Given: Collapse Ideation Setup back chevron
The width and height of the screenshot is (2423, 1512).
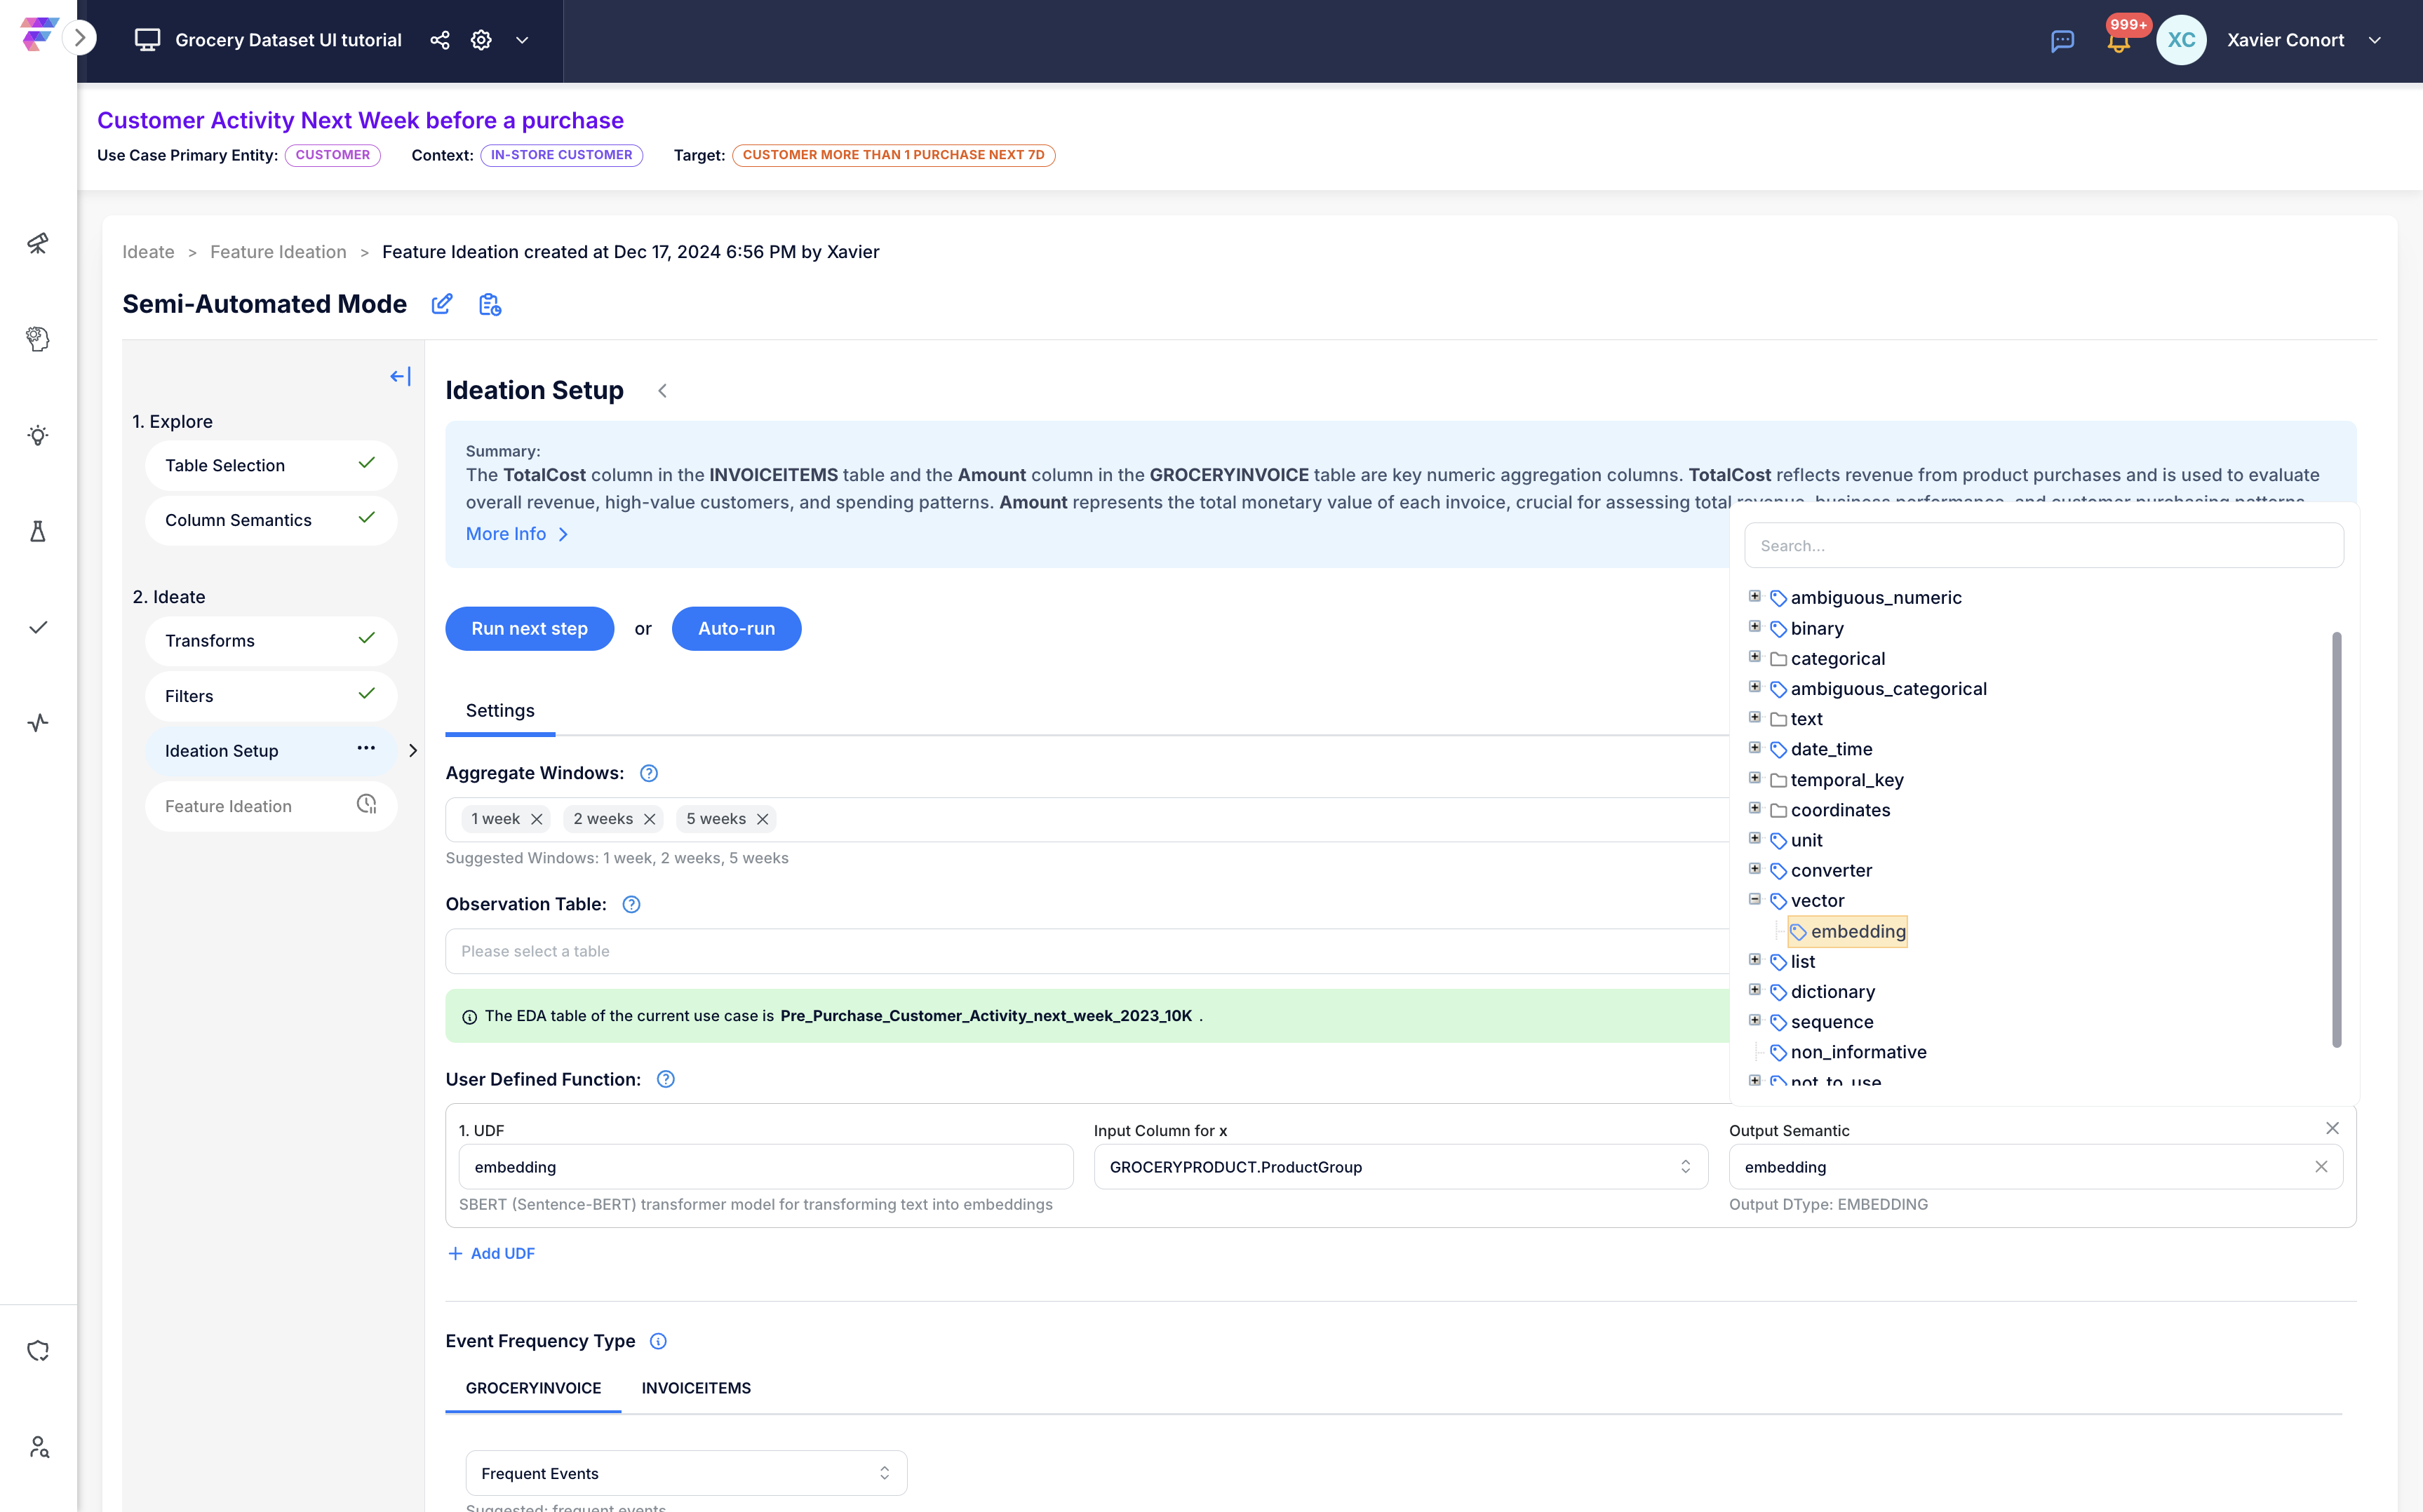Looking at the screenshot, I should tap(662, 391).
